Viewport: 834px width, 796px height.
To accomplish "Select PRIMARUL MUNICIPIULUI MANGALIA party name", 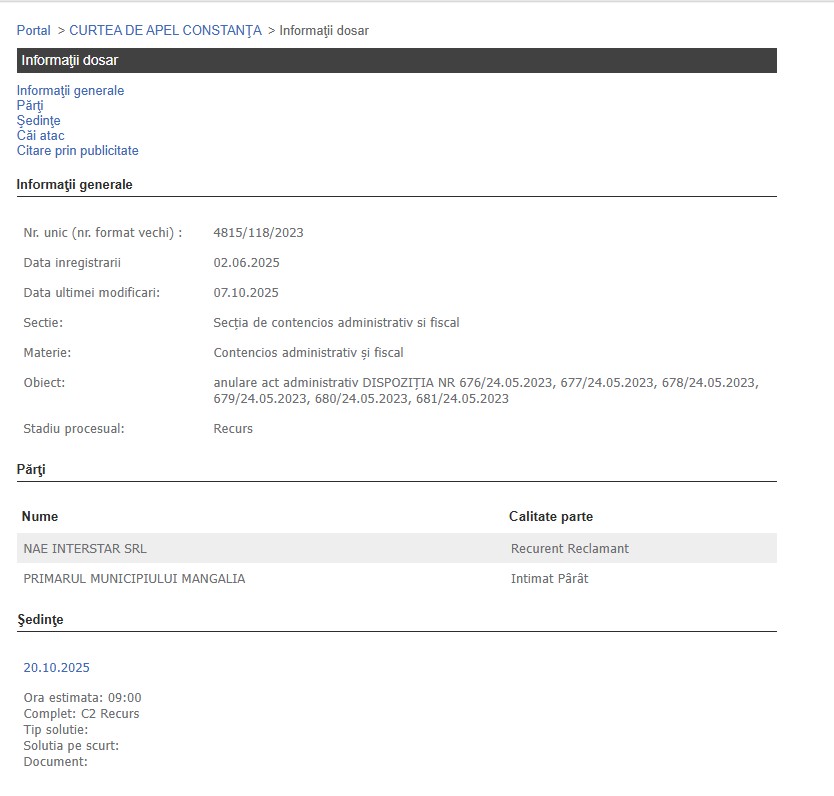I will (134, 579).
